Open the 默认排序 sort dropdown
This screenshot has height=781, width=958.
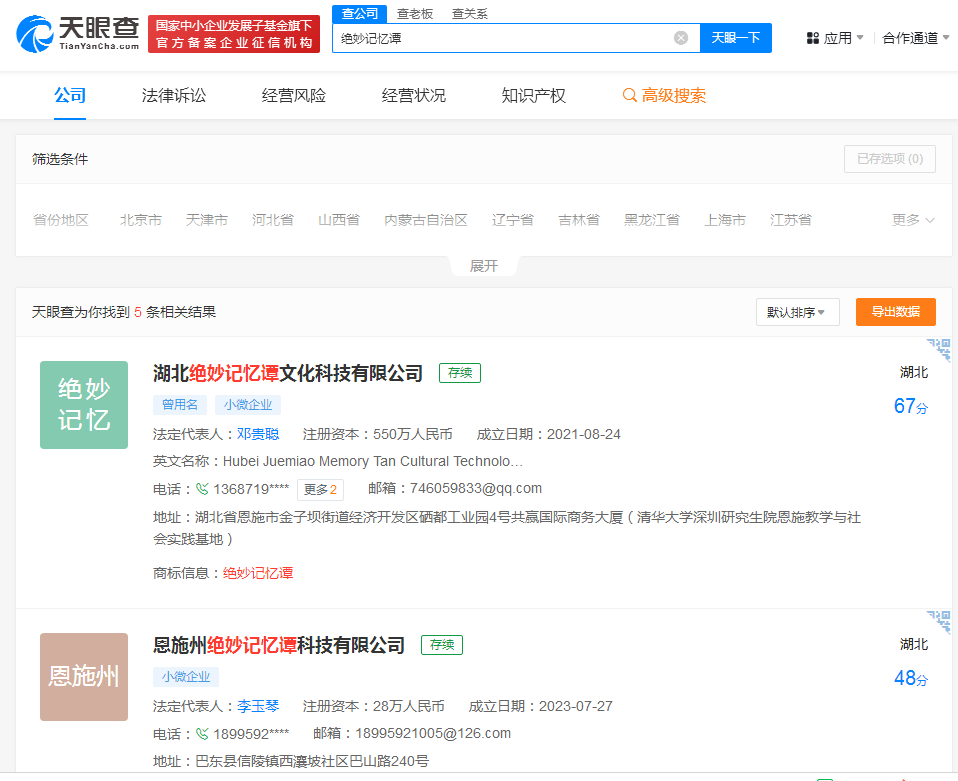click(x=797, y=312)
